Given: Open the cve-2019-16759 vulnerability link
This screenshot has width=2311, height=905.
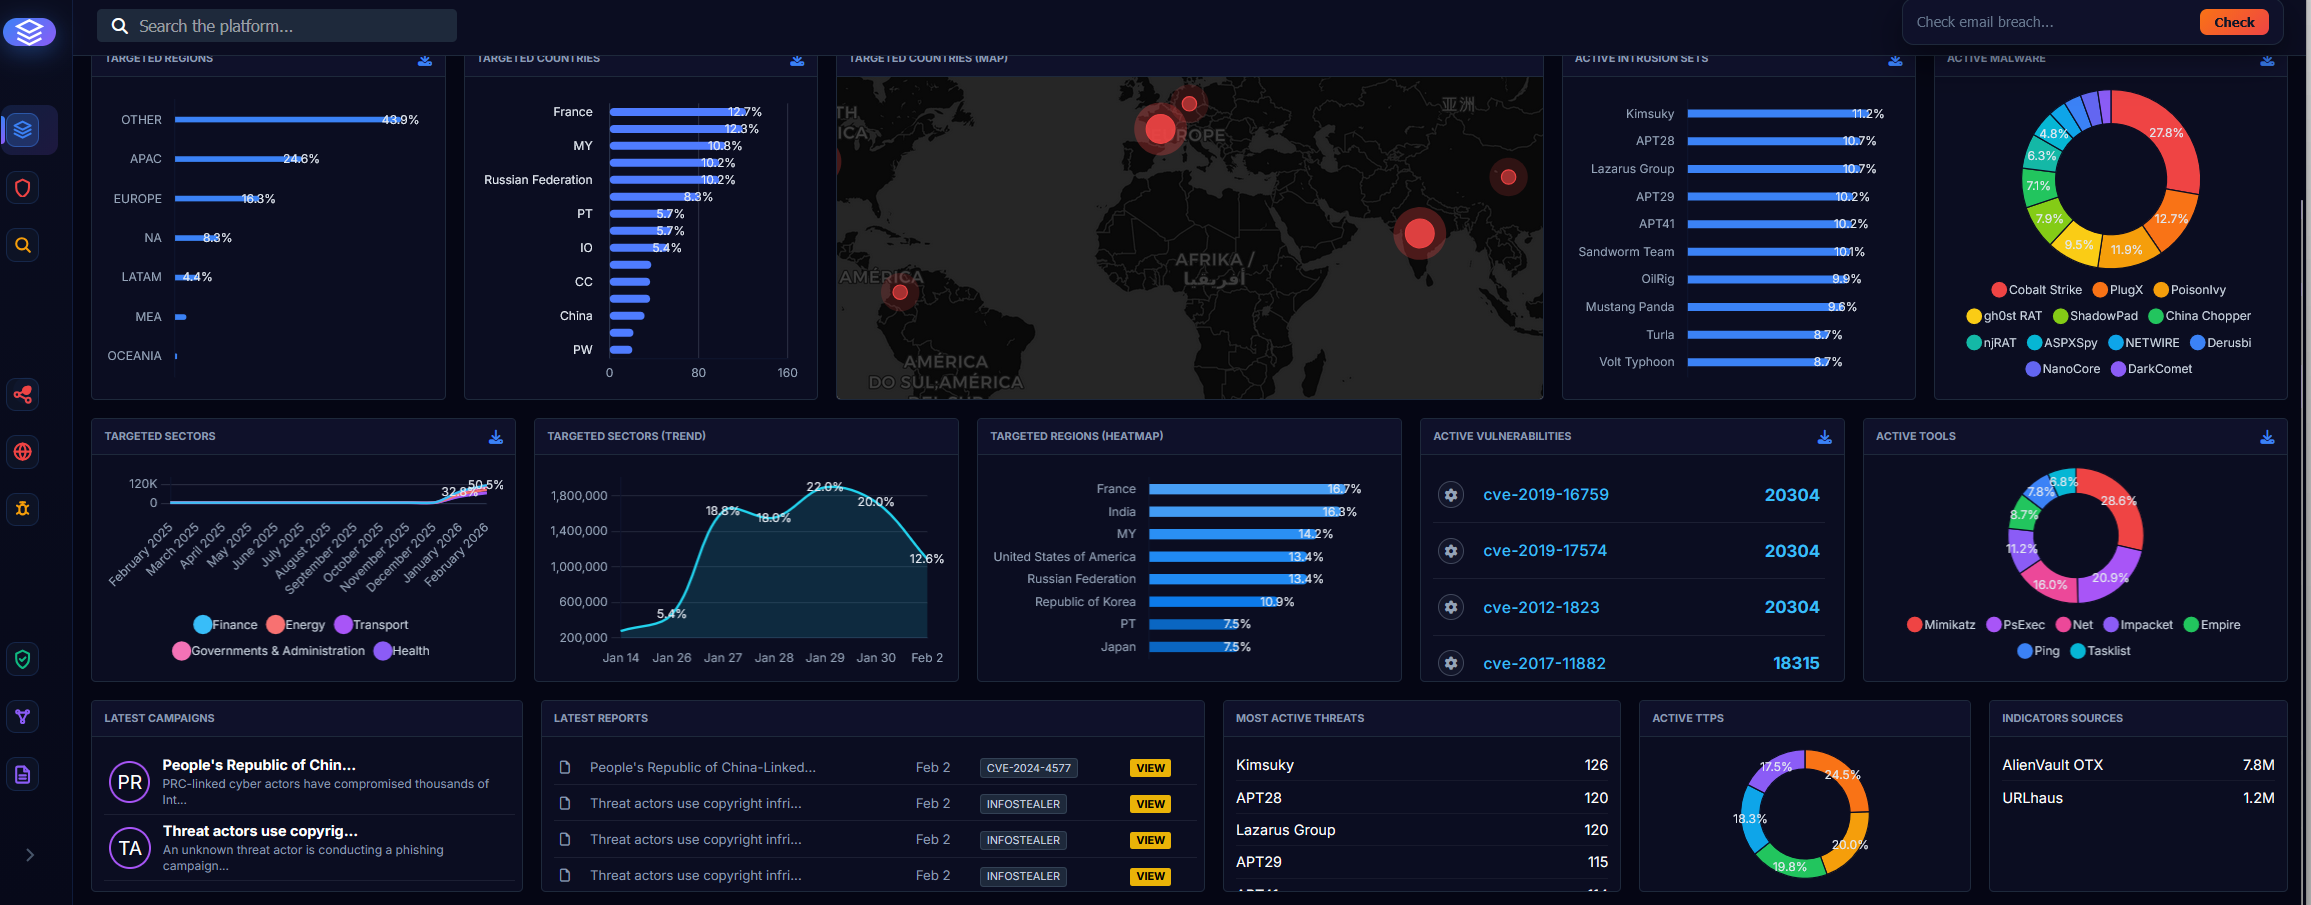Looking at the screenshot, I should point(1546,495).
